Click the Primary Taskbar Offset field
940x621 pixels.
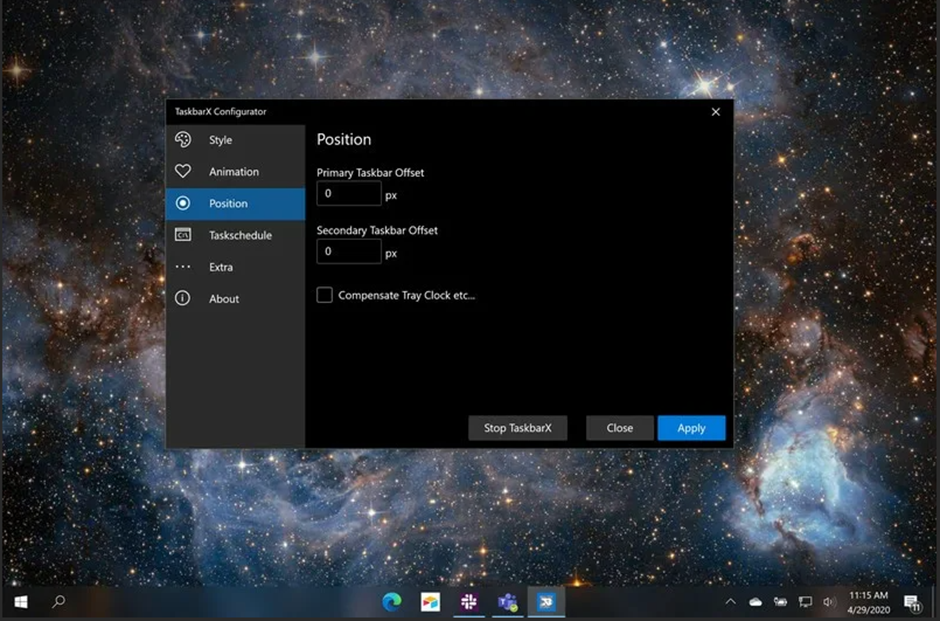tap(349, 194)
